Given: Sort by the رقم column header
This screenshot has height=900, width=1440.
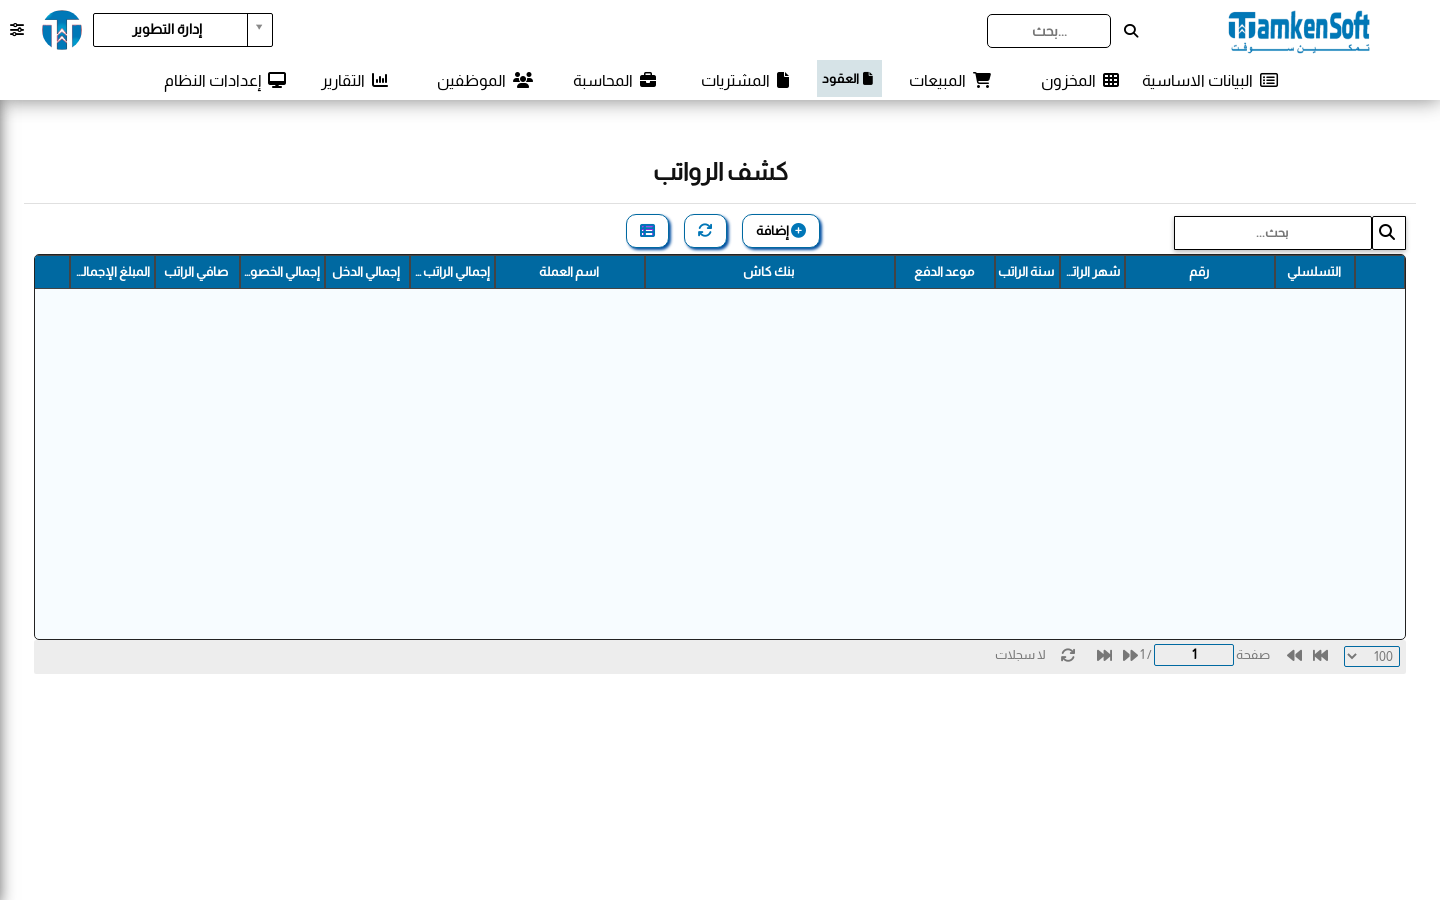Looking at the screenshot, I should point(1199,272).
